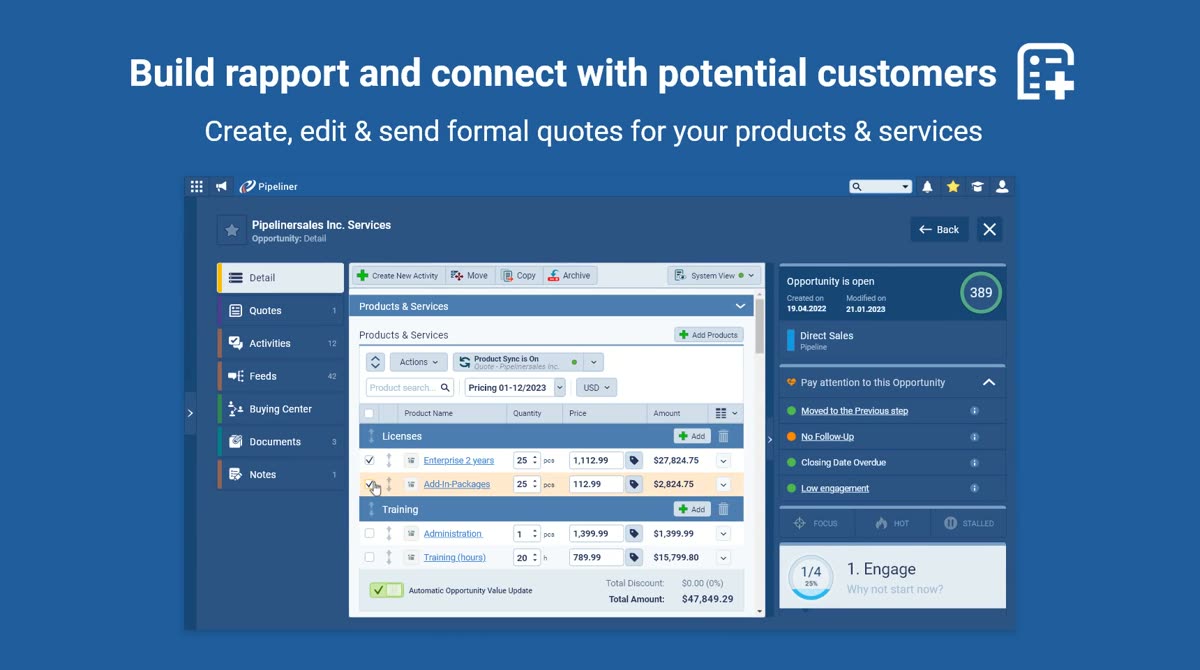This screenshot has height=670, width=1200.
Task: Click Add button in Licenses group
Action: (692, 436)
